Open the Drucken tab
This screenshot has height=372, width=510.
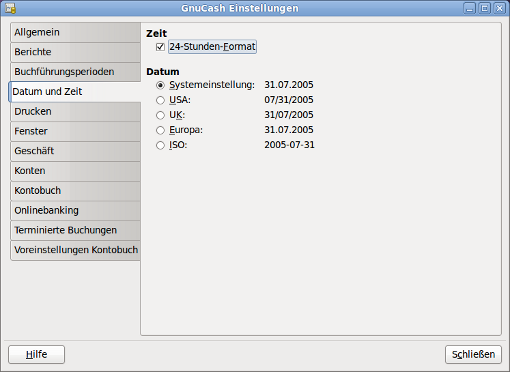click(75, 111)
